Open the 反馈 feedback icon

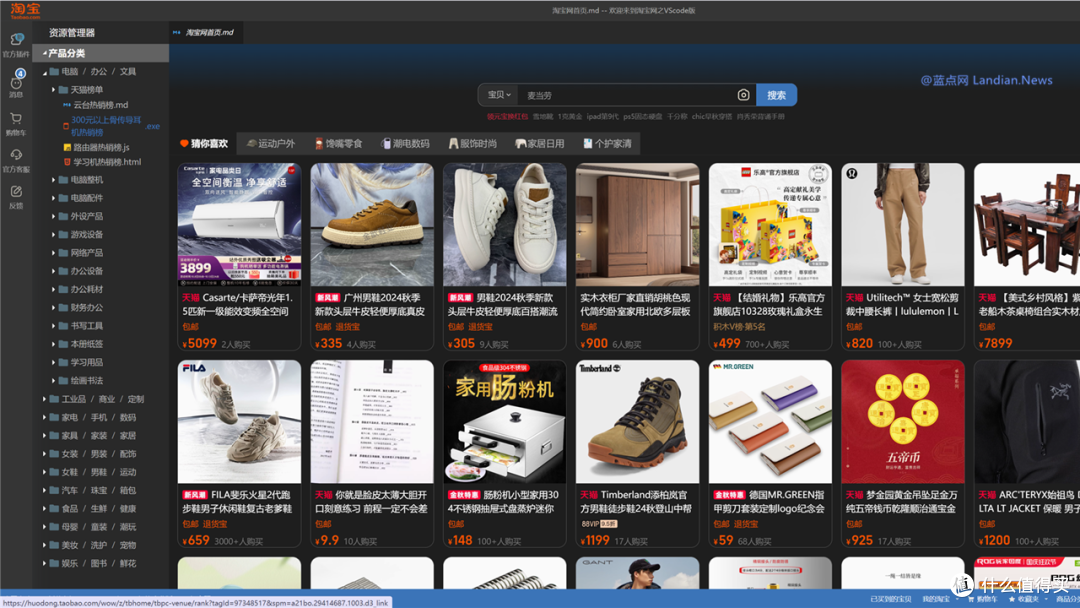[16, 191]
